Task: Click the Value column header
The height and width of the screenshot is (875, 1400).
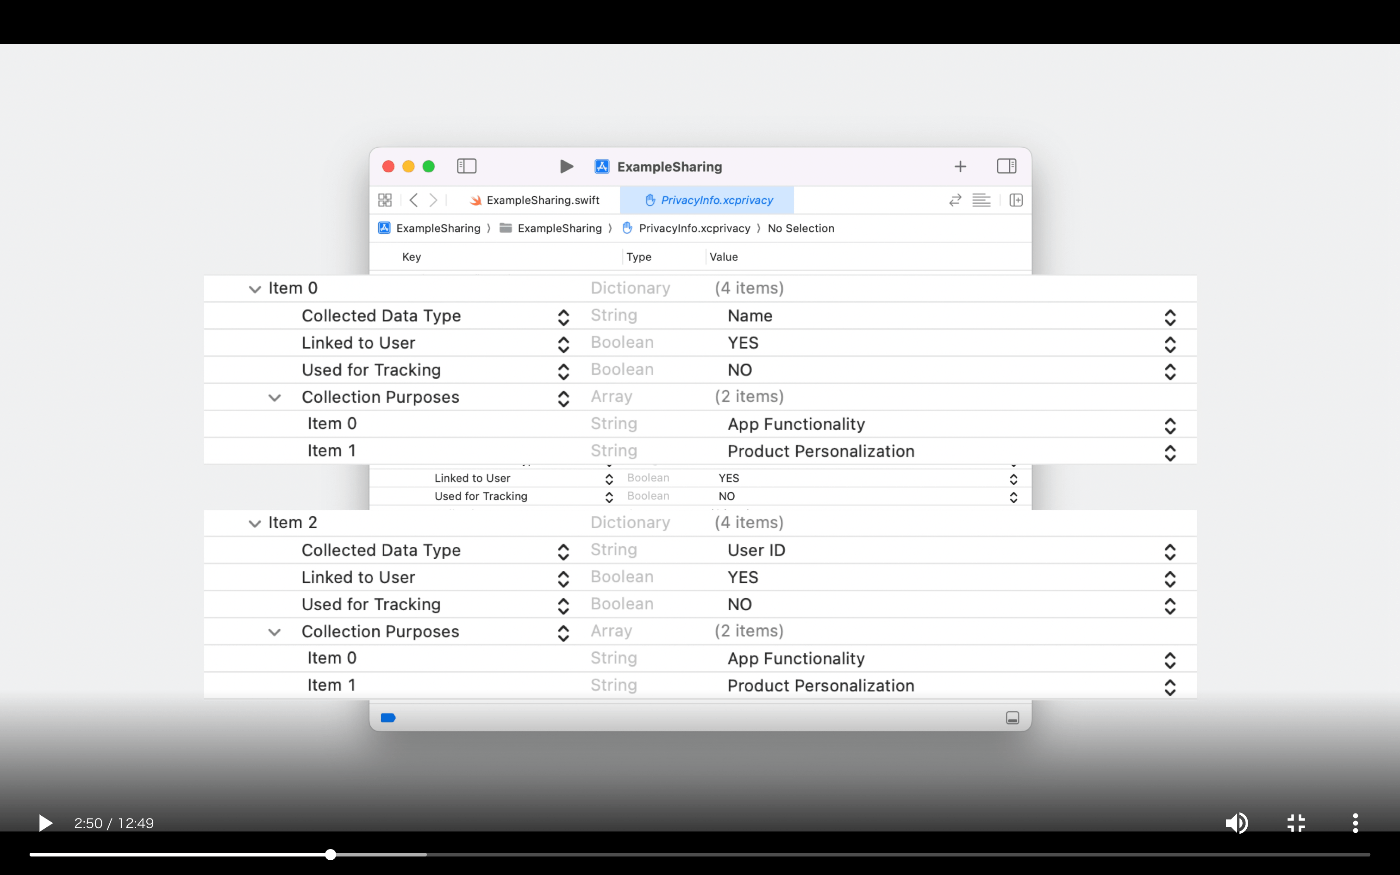Action: [x=724, y=257]
